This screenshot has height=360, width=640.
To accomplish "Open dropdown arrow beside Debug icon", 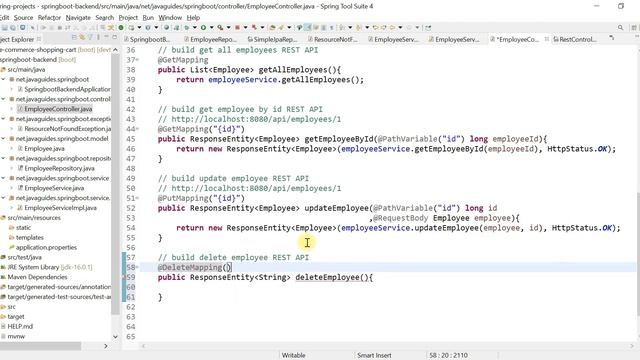I will [x=195, y=28].
